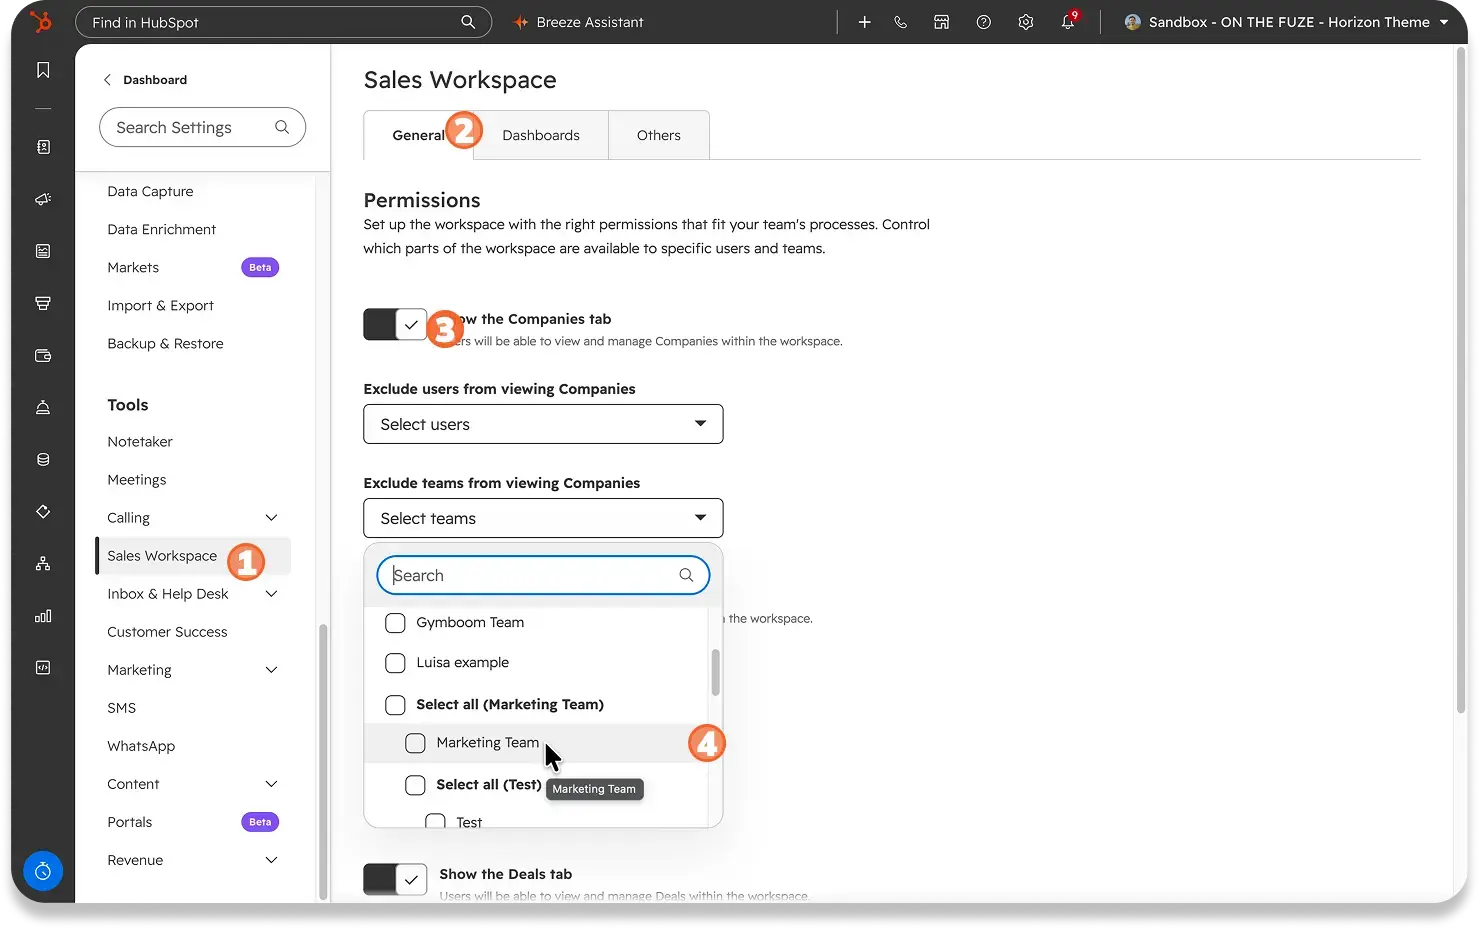Open the automation hierarchy icon in left rail

coord(43,564)
